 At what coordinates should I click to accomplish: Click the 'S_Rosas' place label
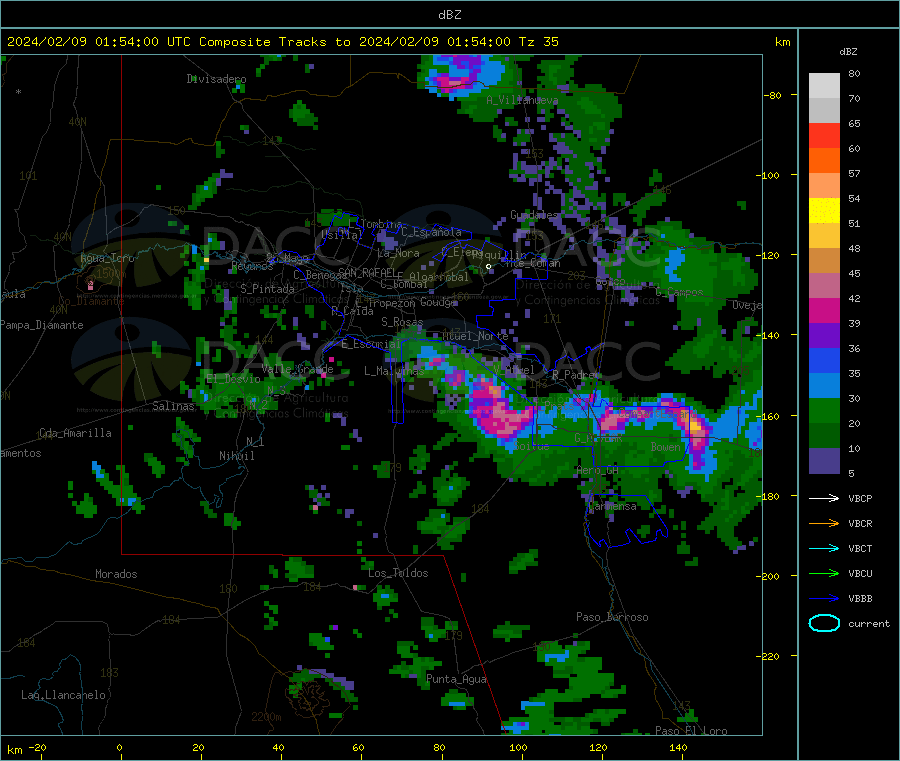click(x=402, y=322)
